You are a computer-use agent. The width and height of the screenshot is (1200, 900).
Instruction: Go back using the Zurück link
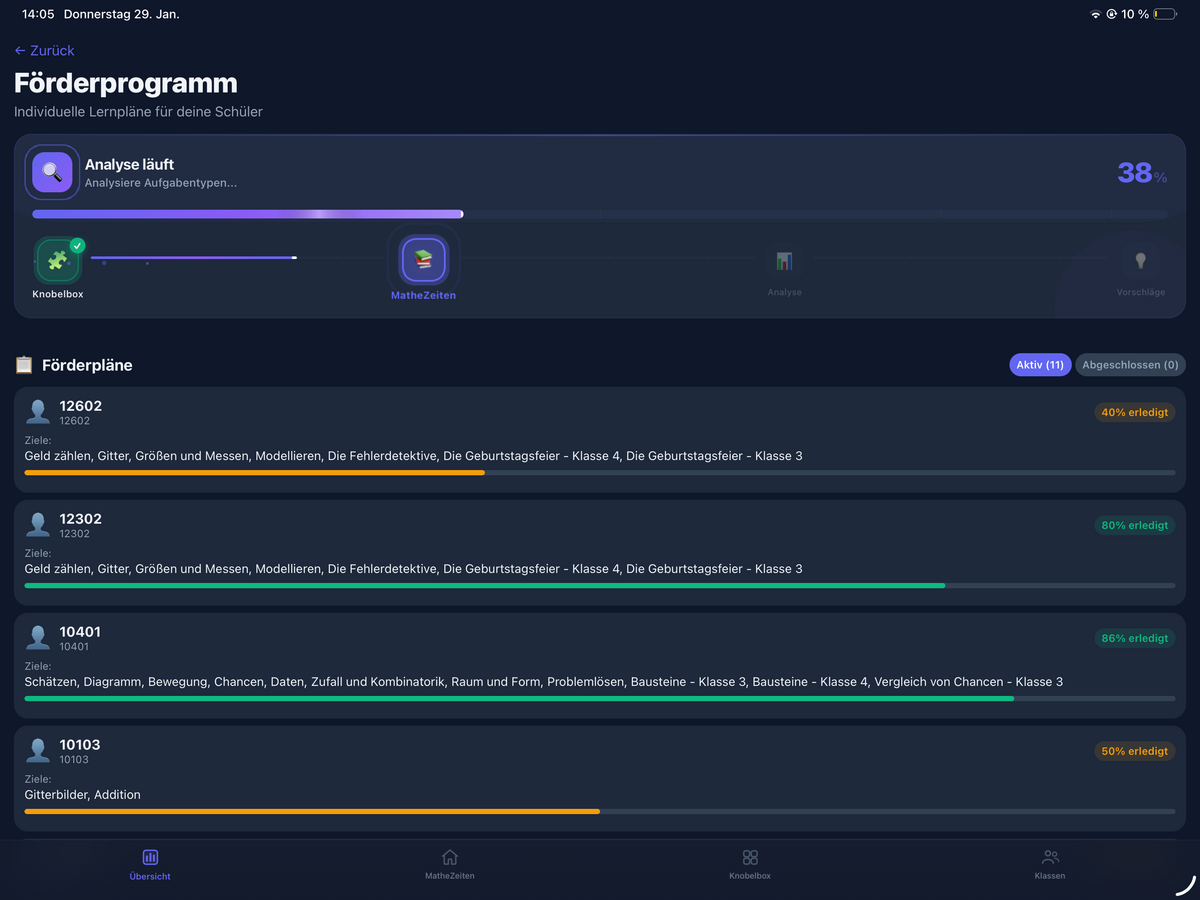pyautogui.click(x=45, y=50)
